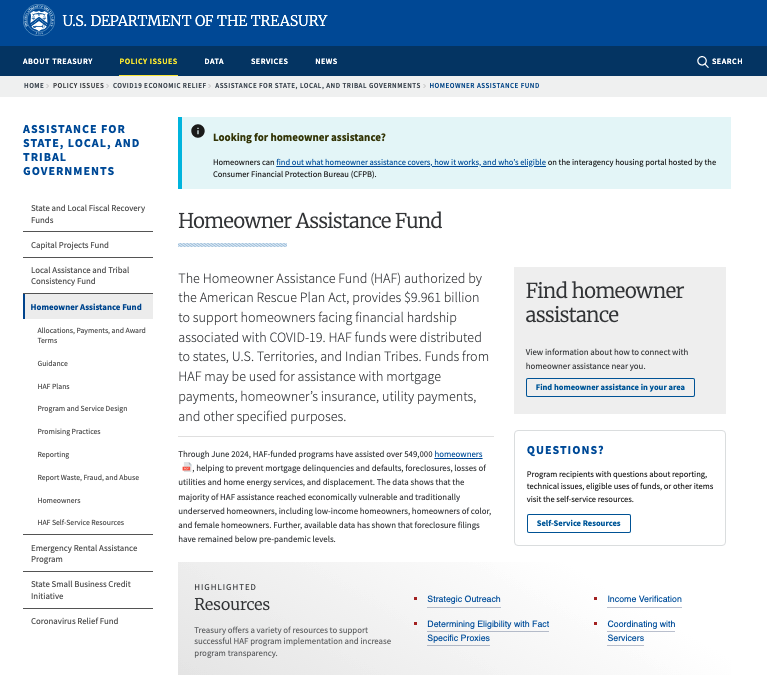Click the Highlighted Resources heading
The height and width of the screenshot is (686, 767).
[232, 597]
